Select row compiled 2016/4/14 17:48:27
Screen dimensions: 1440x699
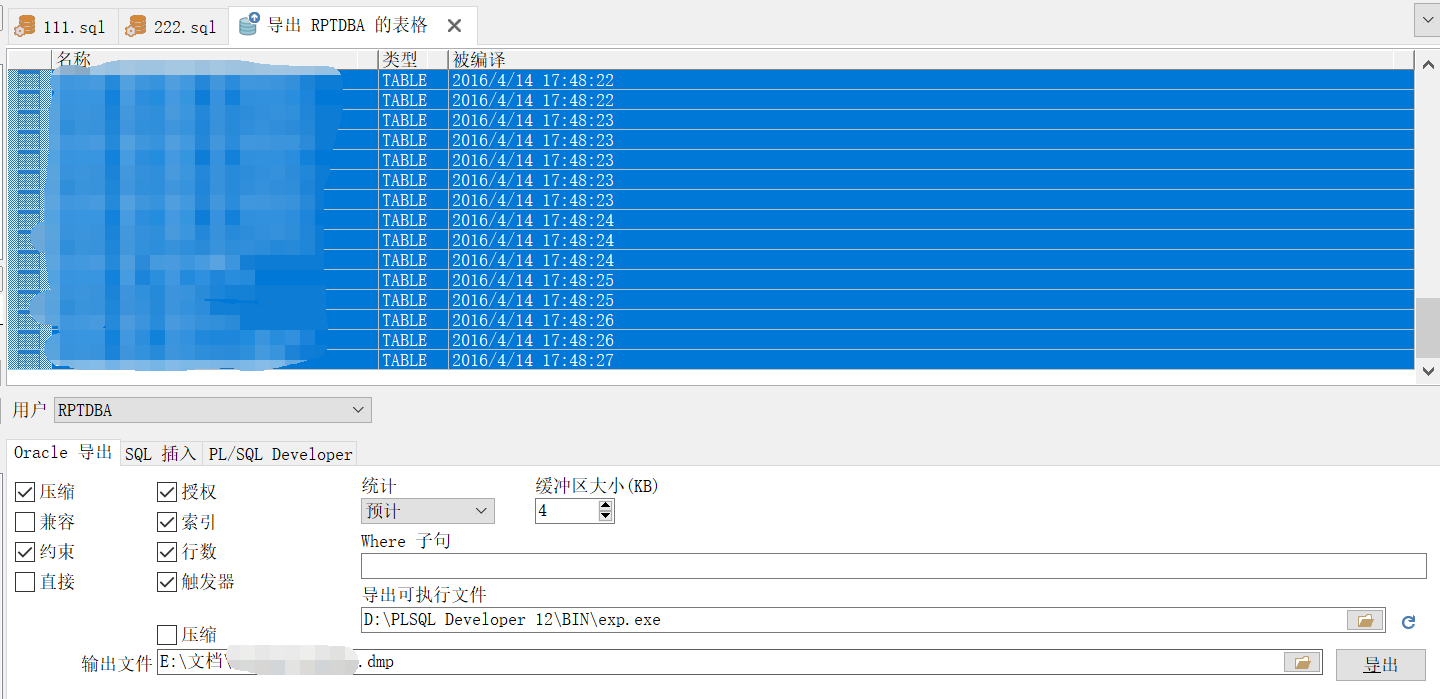tap(710, 360)
